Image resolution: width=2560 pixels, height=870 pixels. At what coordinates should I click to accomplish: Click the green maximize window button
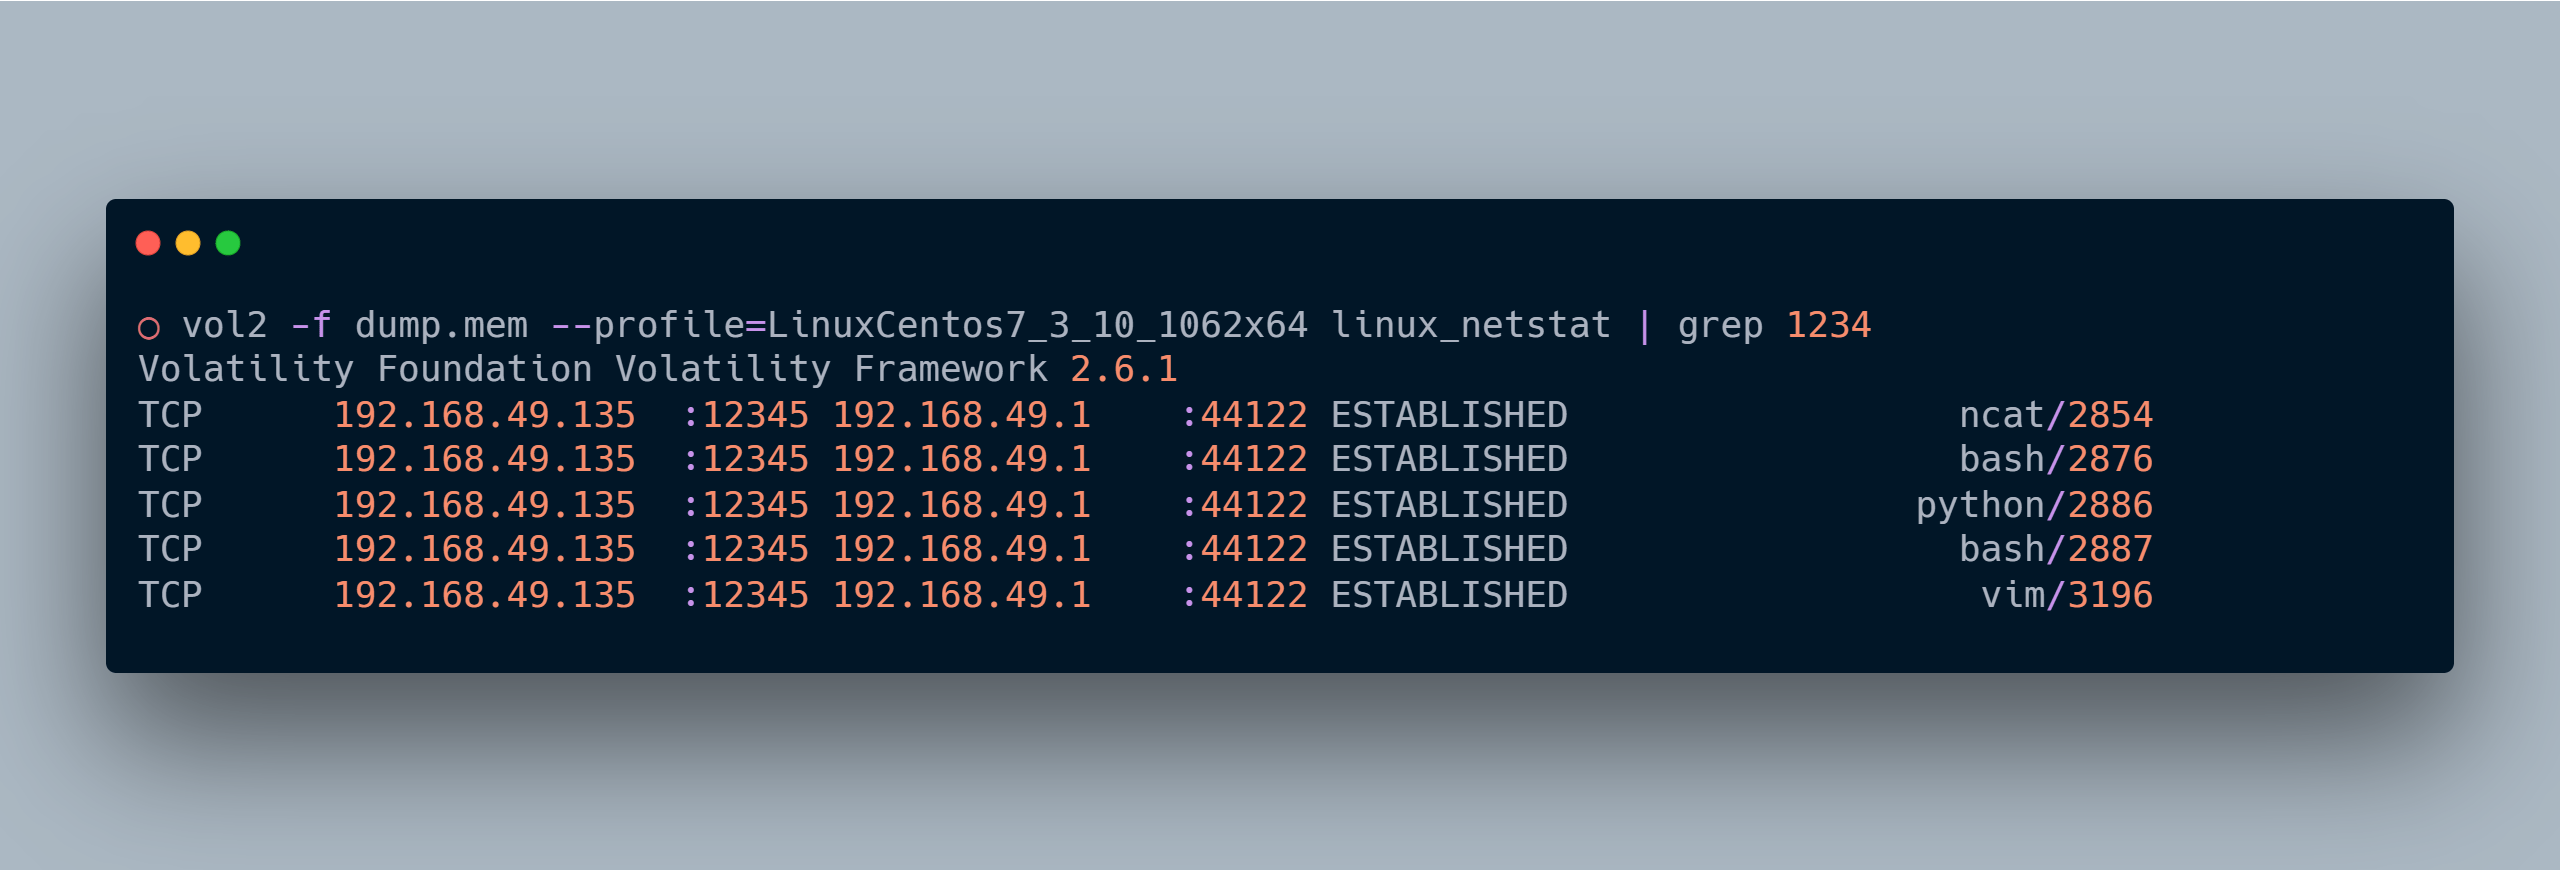point(228,243)
